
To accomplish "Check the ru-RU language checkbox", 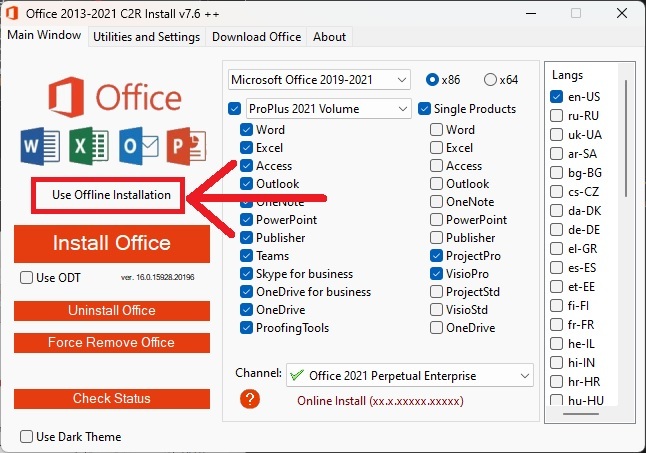I will (557, 116).
